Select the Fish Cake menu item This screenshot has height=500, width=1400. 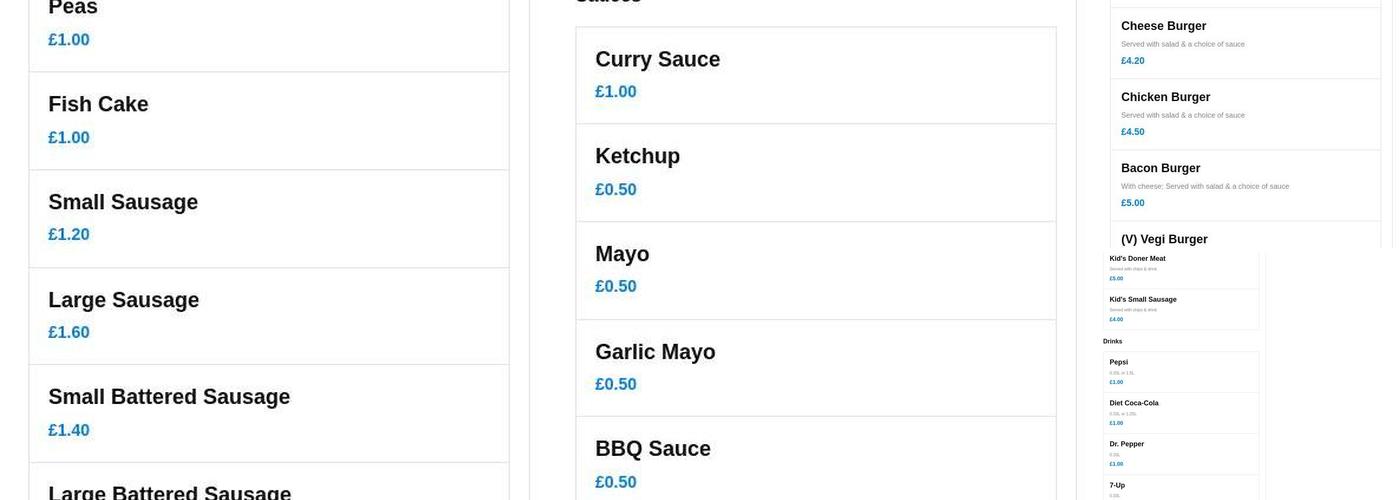[x=268, y=120]
